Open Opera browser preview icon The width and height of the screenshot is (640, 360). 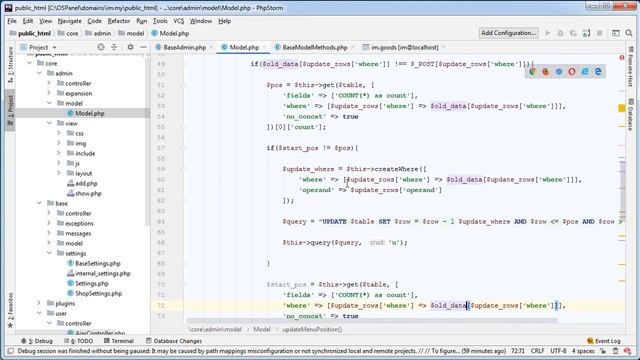pos(571,72)
